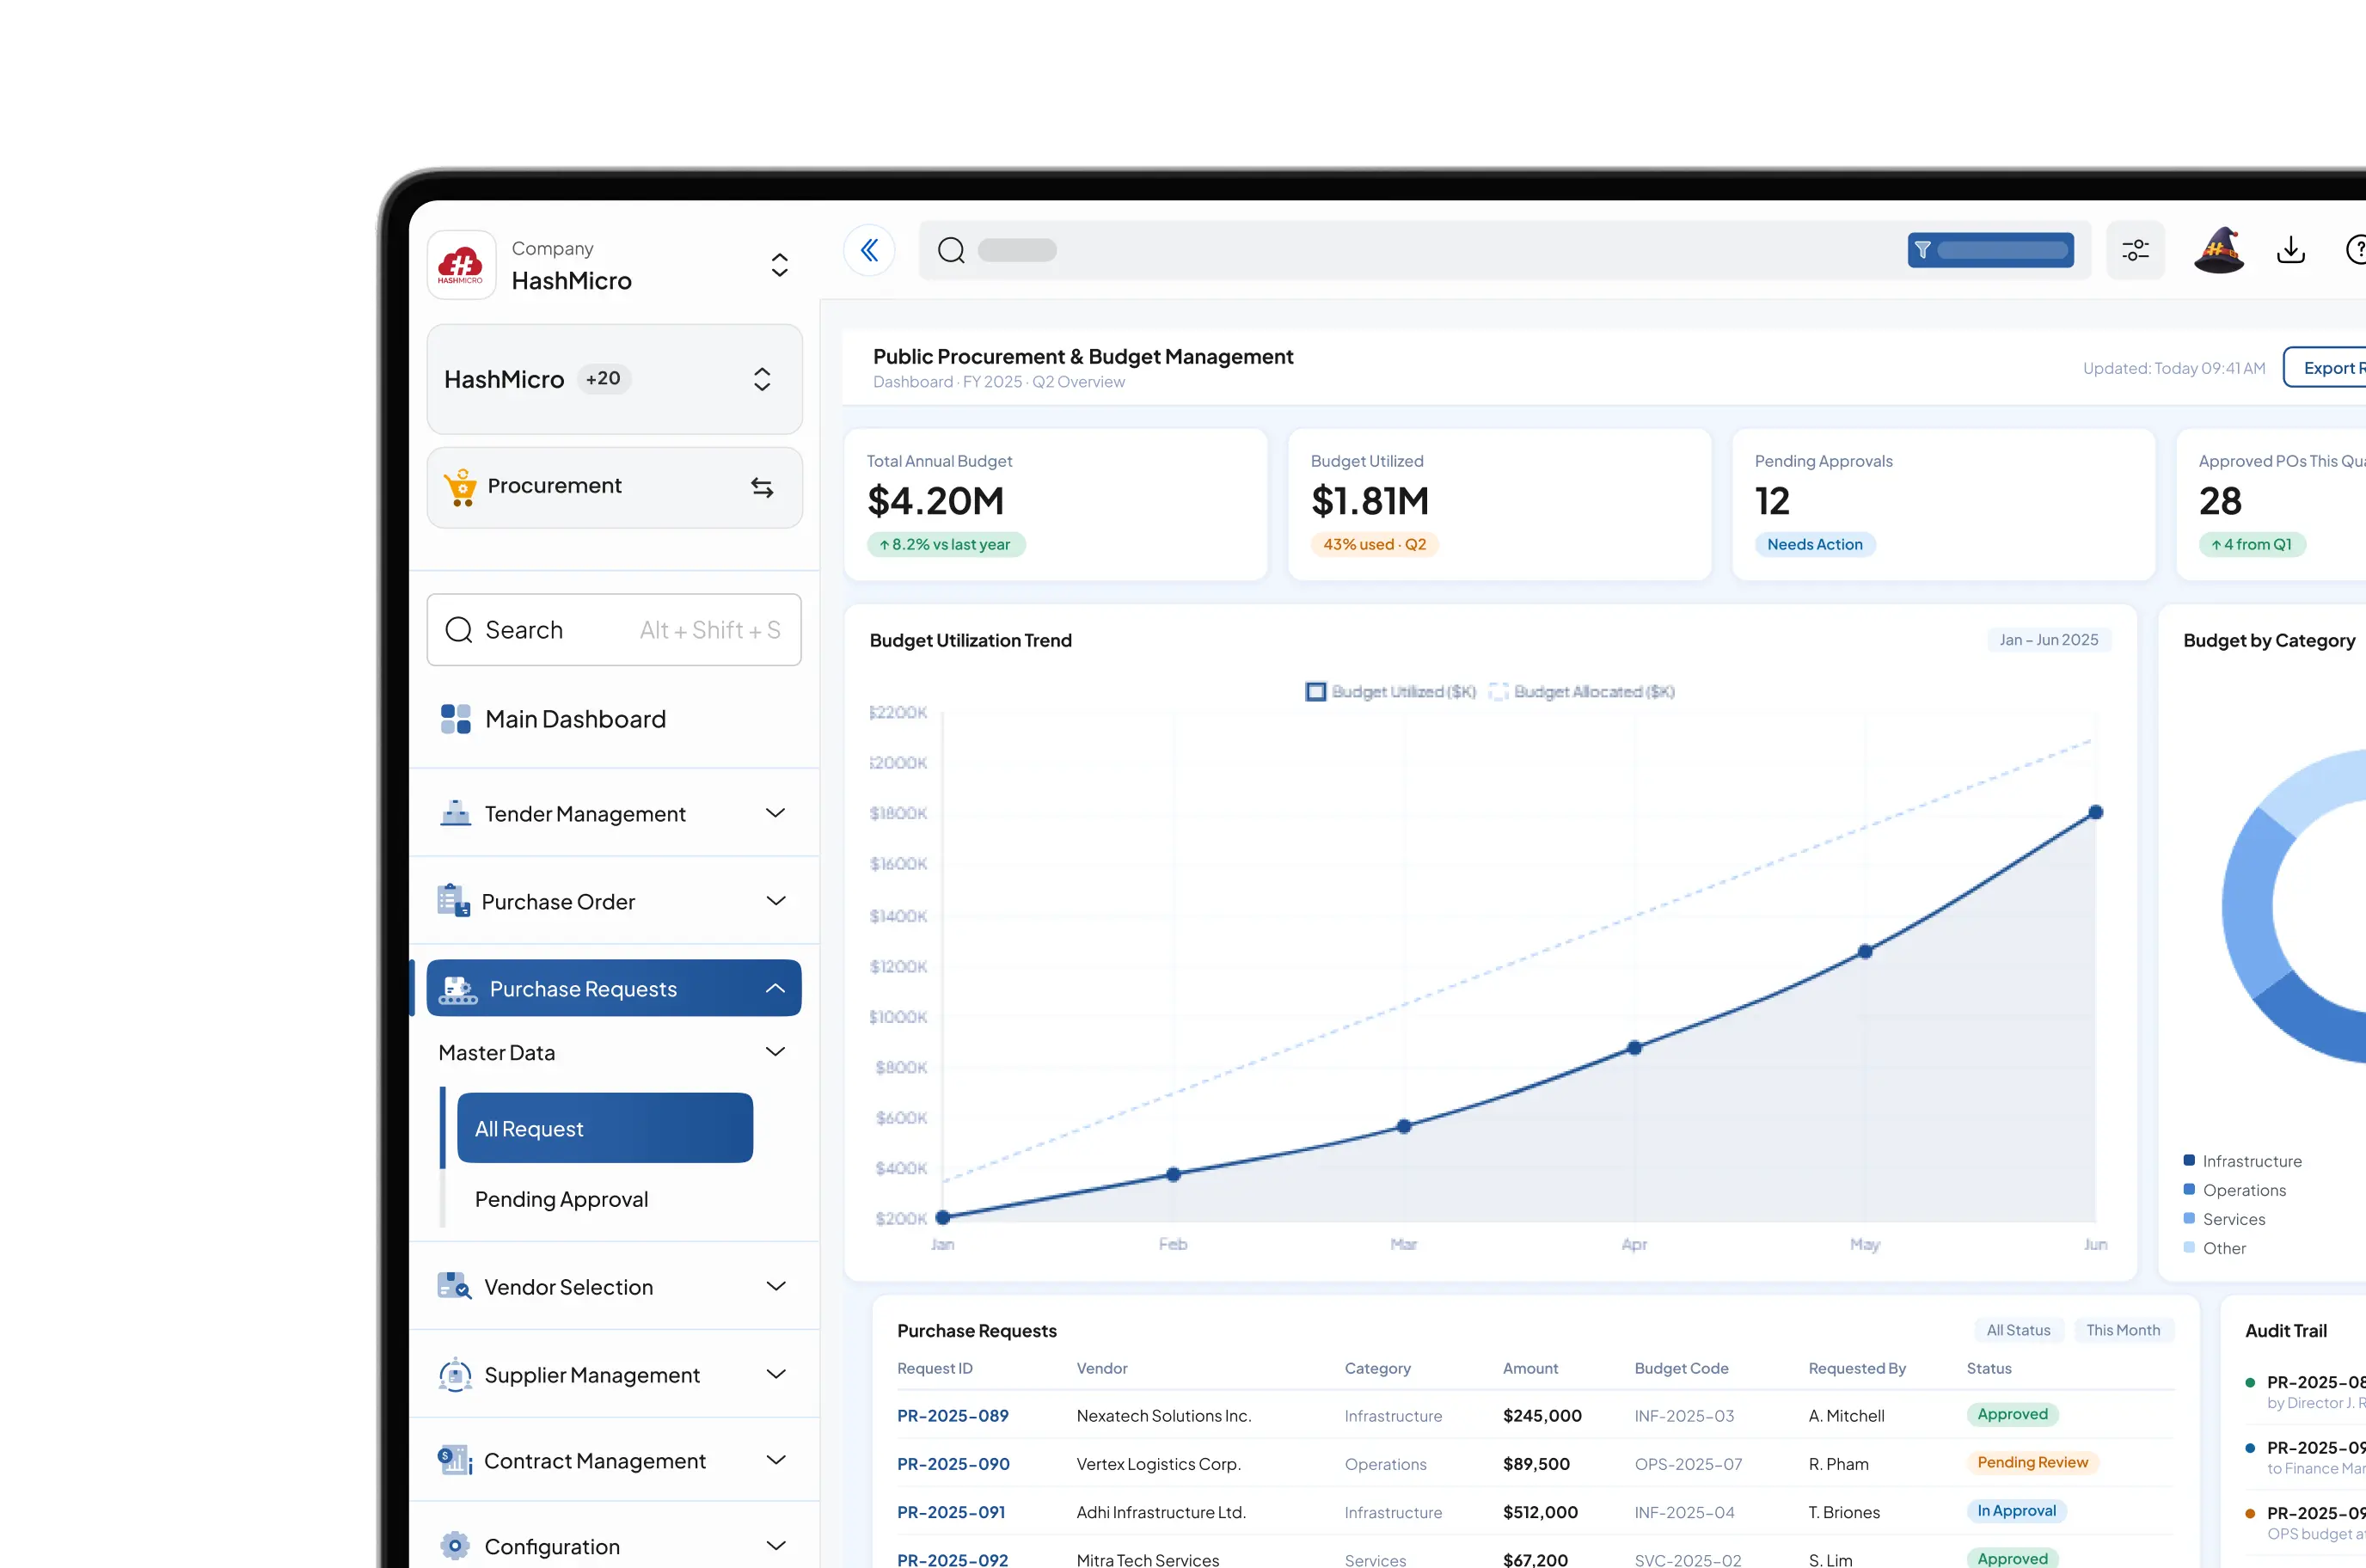Swap module via Procurement arrows icon
This screenshot has height=1568, width=2366.
tap(762, 487)
